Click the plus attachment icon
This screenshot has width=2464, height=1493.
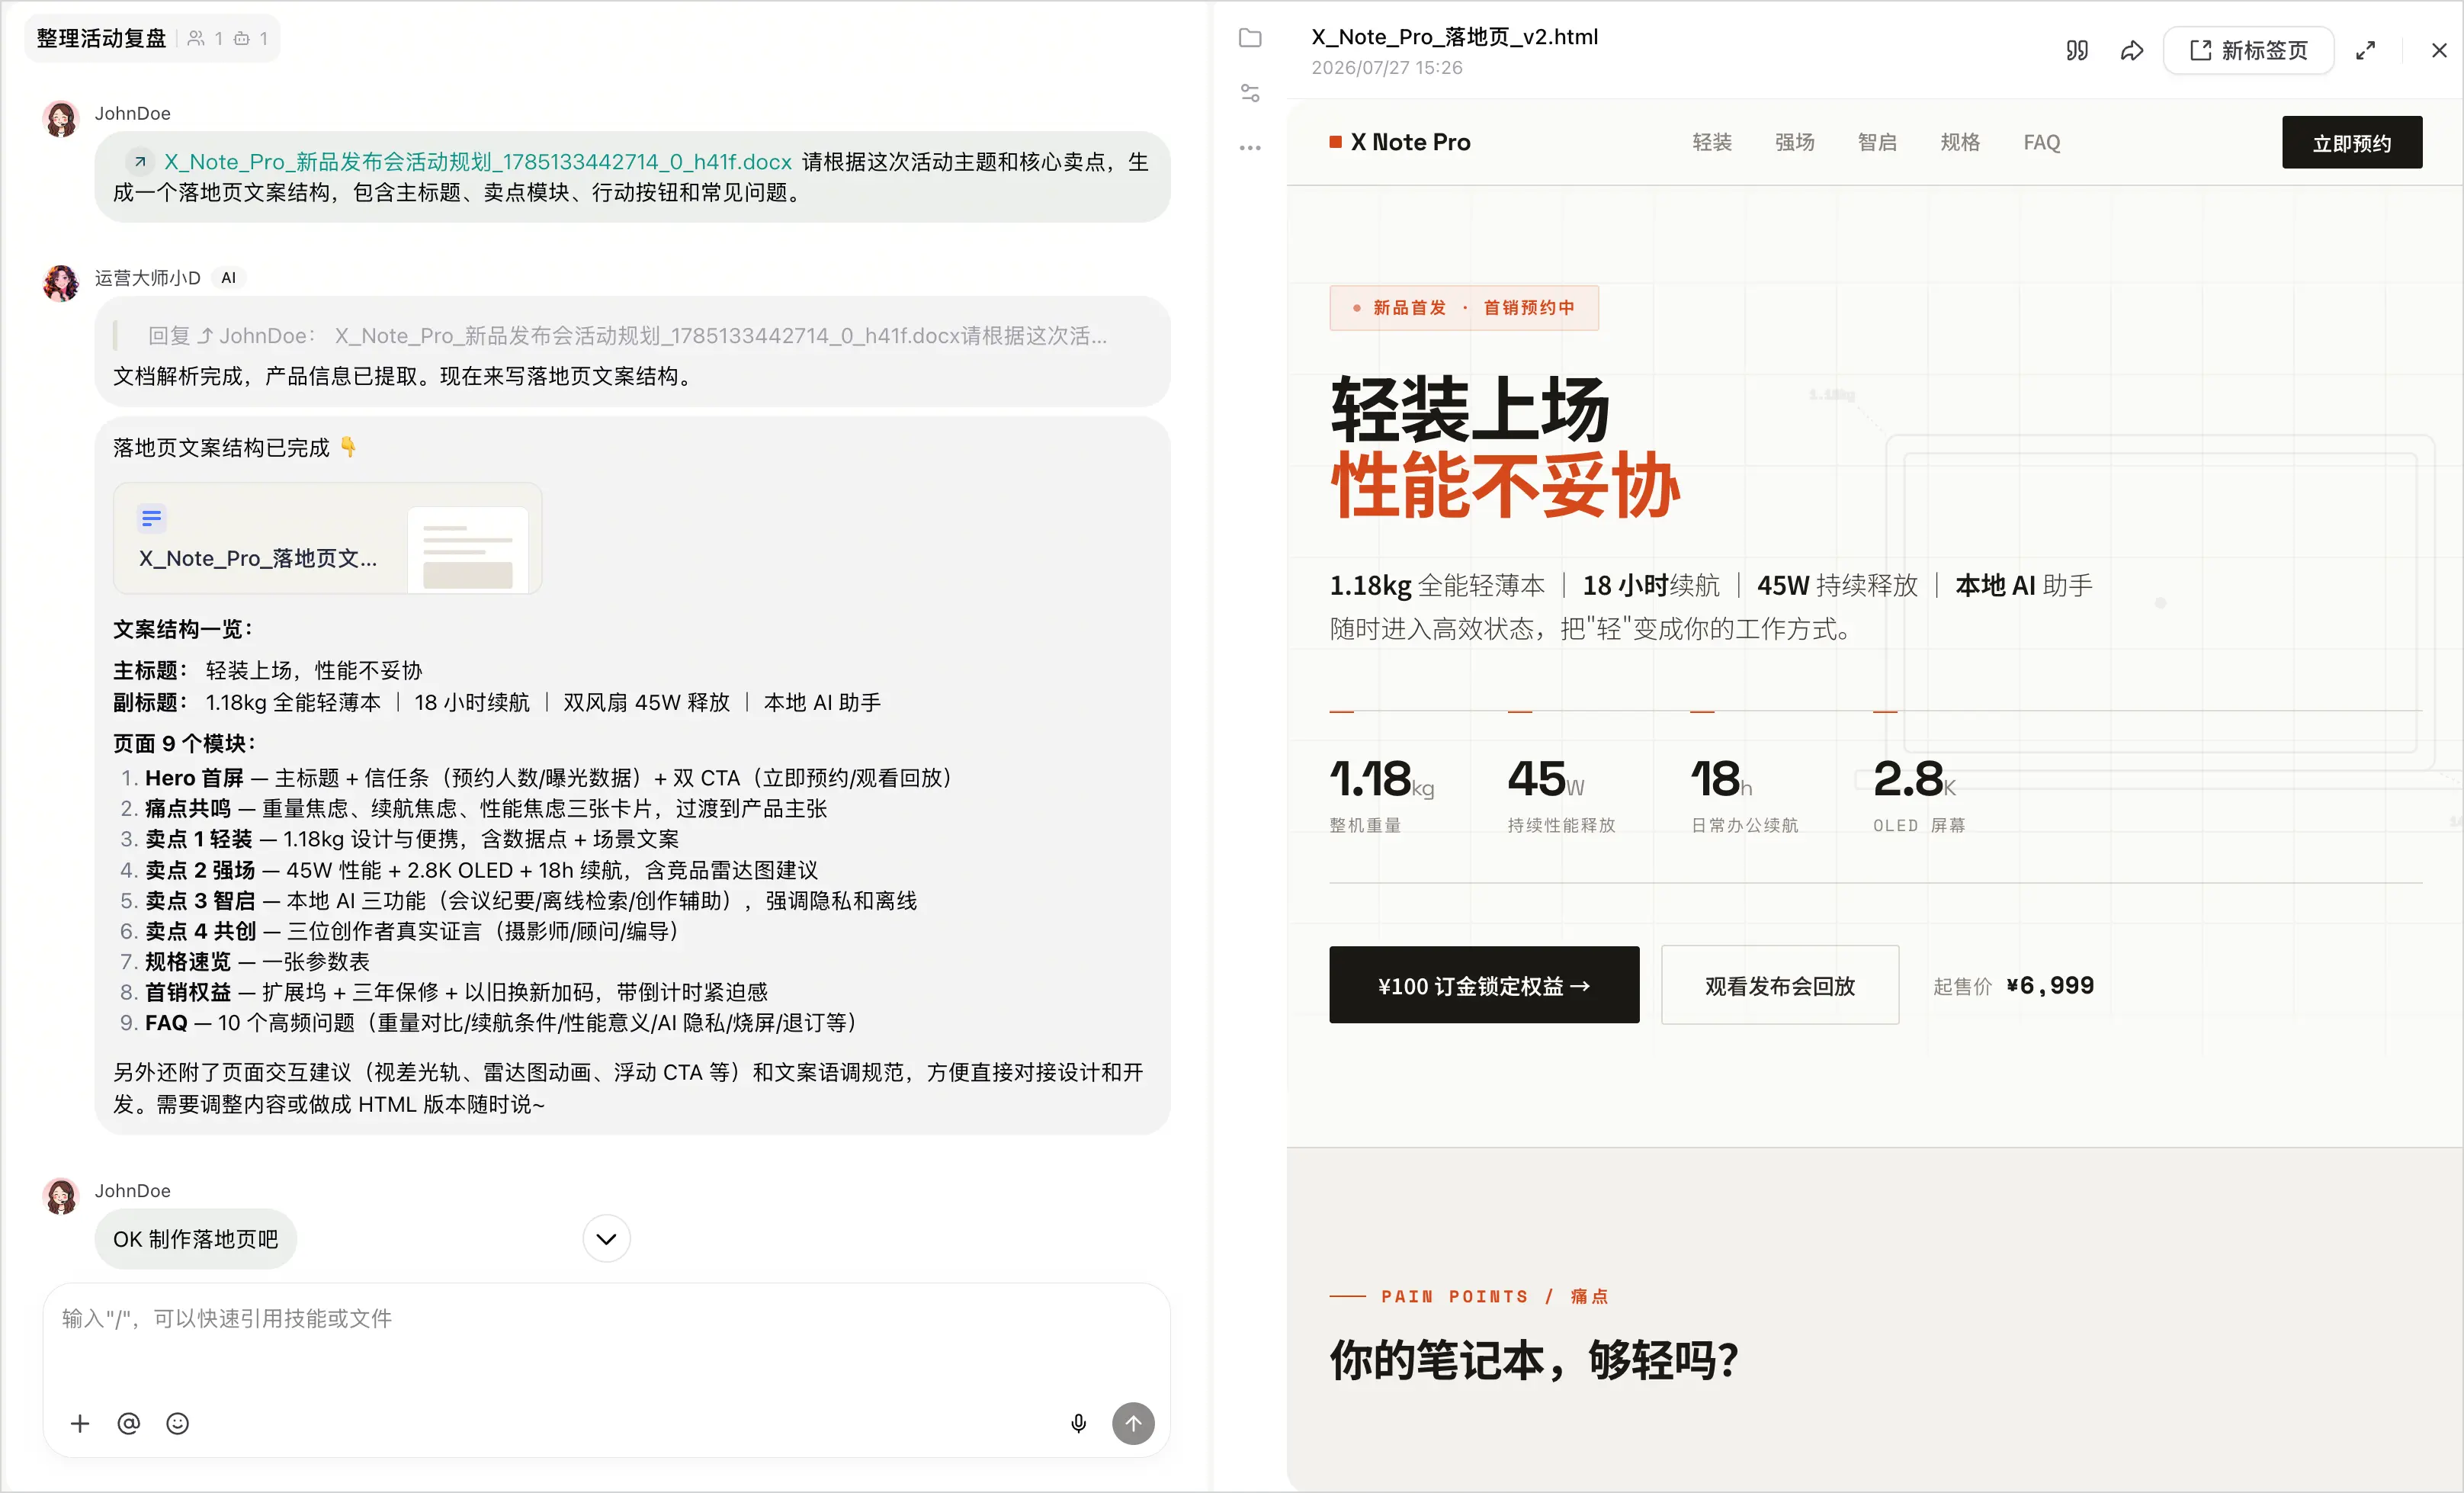click(80, 1423)
